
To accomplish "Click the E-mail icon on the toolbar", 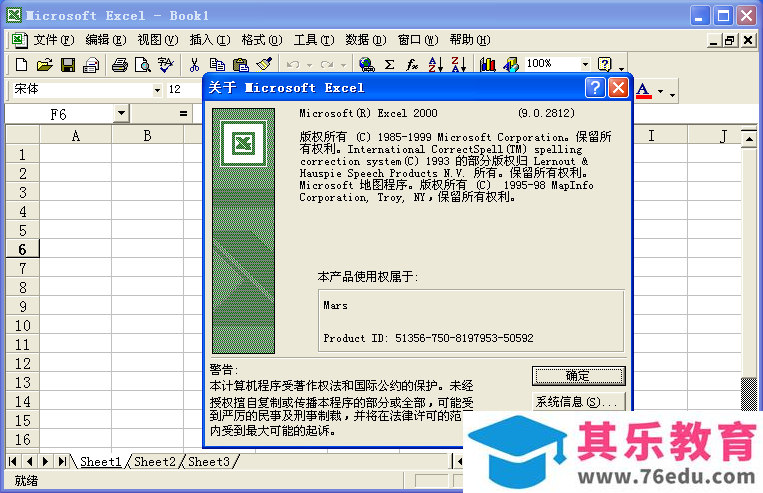I will click(91, 64).
